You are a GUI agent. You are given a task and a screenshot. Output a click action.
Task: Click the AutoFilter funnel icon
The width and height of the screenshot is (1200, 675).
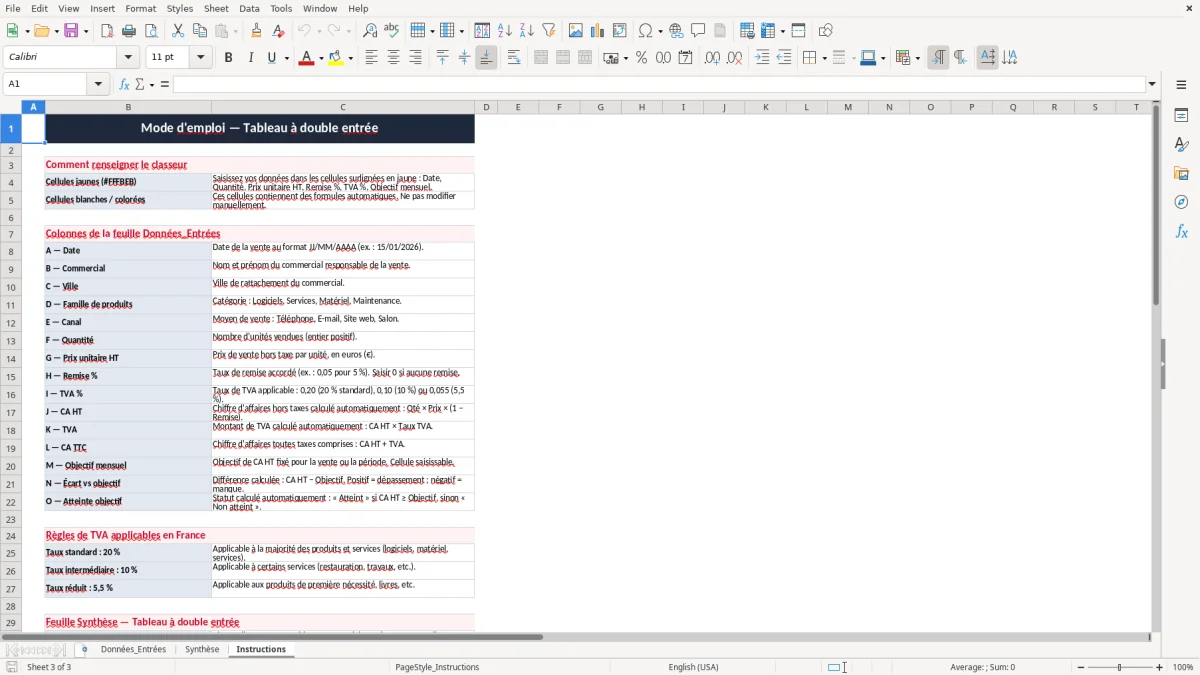point(549,31)
